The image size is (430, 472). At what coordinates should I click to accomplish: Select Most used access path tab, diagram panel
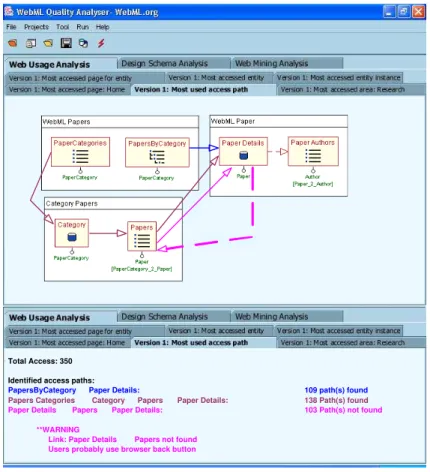203,90
